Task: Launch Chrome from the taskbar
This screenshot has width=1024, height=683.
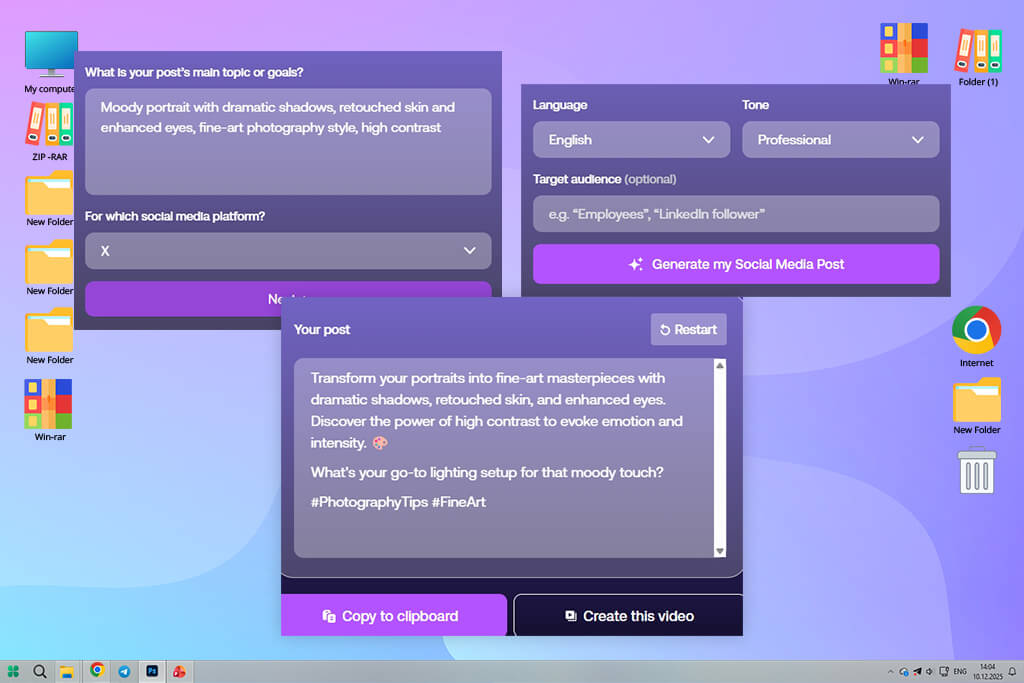Action: tap(97, 671)
